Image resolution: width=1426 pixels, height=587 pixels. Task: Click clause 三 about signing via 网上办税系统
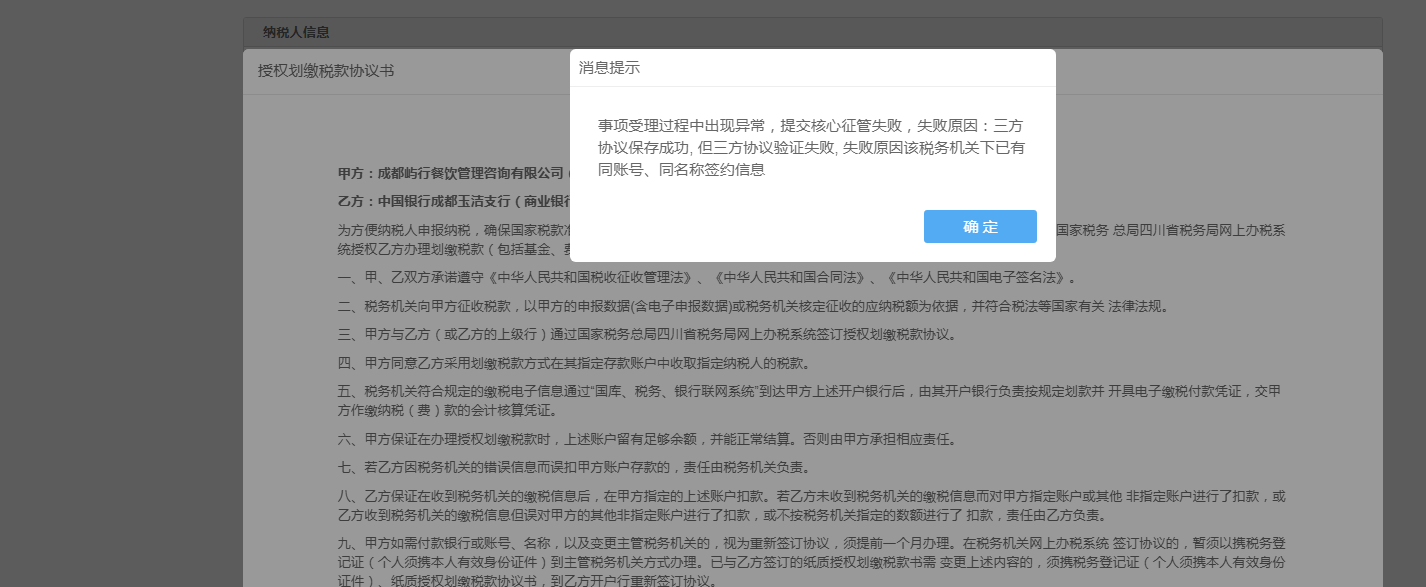tap(646, 334)
